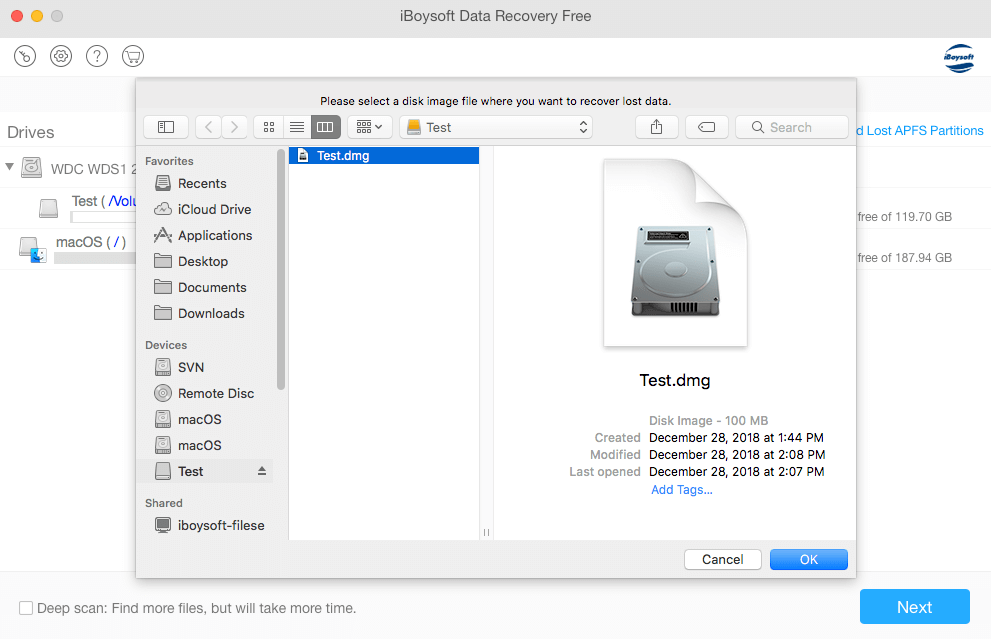The width and height of the screenshot is (991, 639).
Task: Open the item arrangement dropdown
Action: pyautogui.click(x=369, y=127)
